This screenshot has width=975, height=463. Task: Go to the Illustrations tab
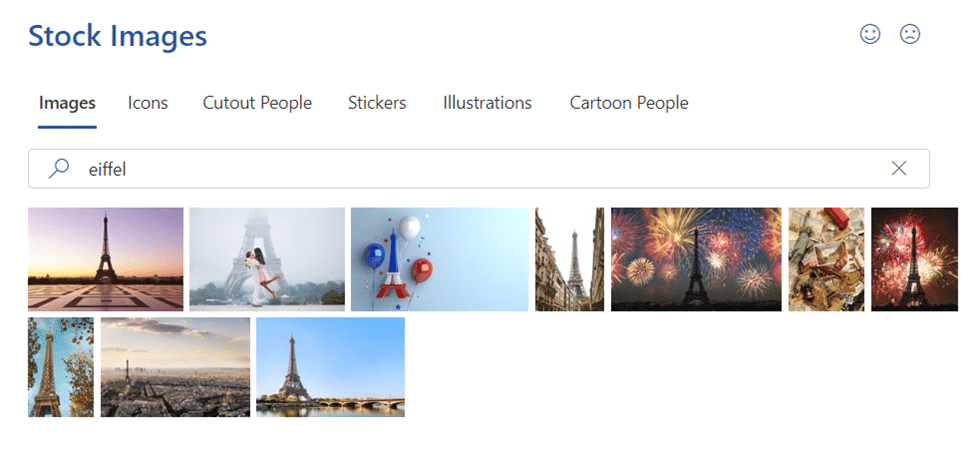click(x=488, y=103)
